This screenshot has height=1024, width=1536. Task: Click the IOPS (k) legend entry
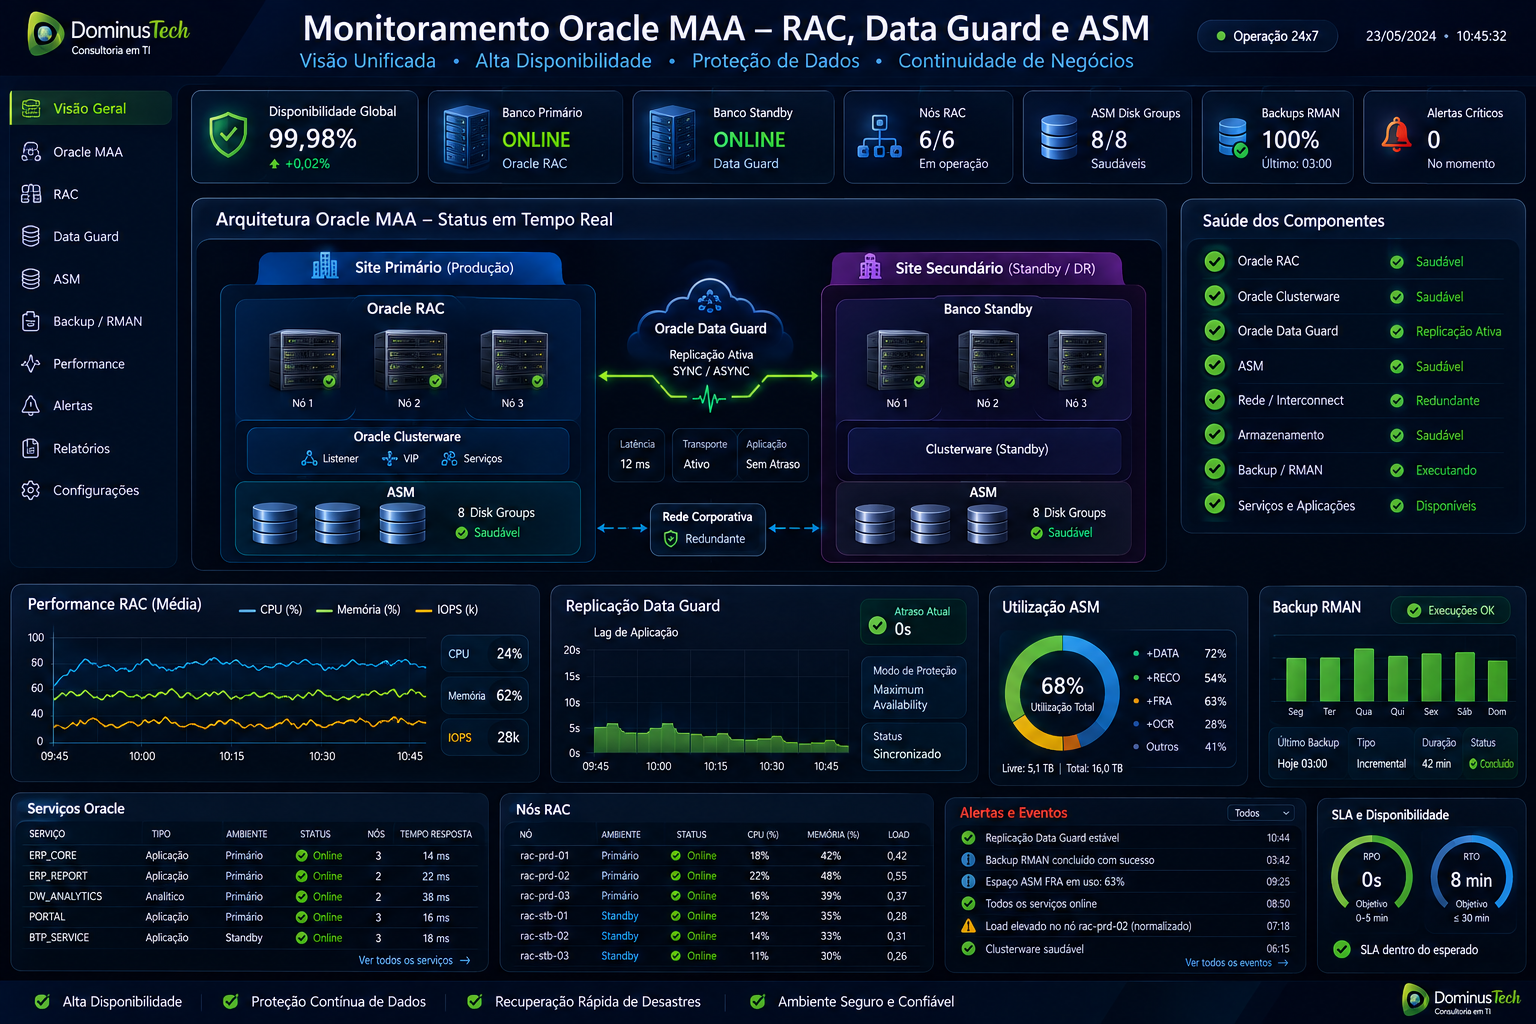447,609
